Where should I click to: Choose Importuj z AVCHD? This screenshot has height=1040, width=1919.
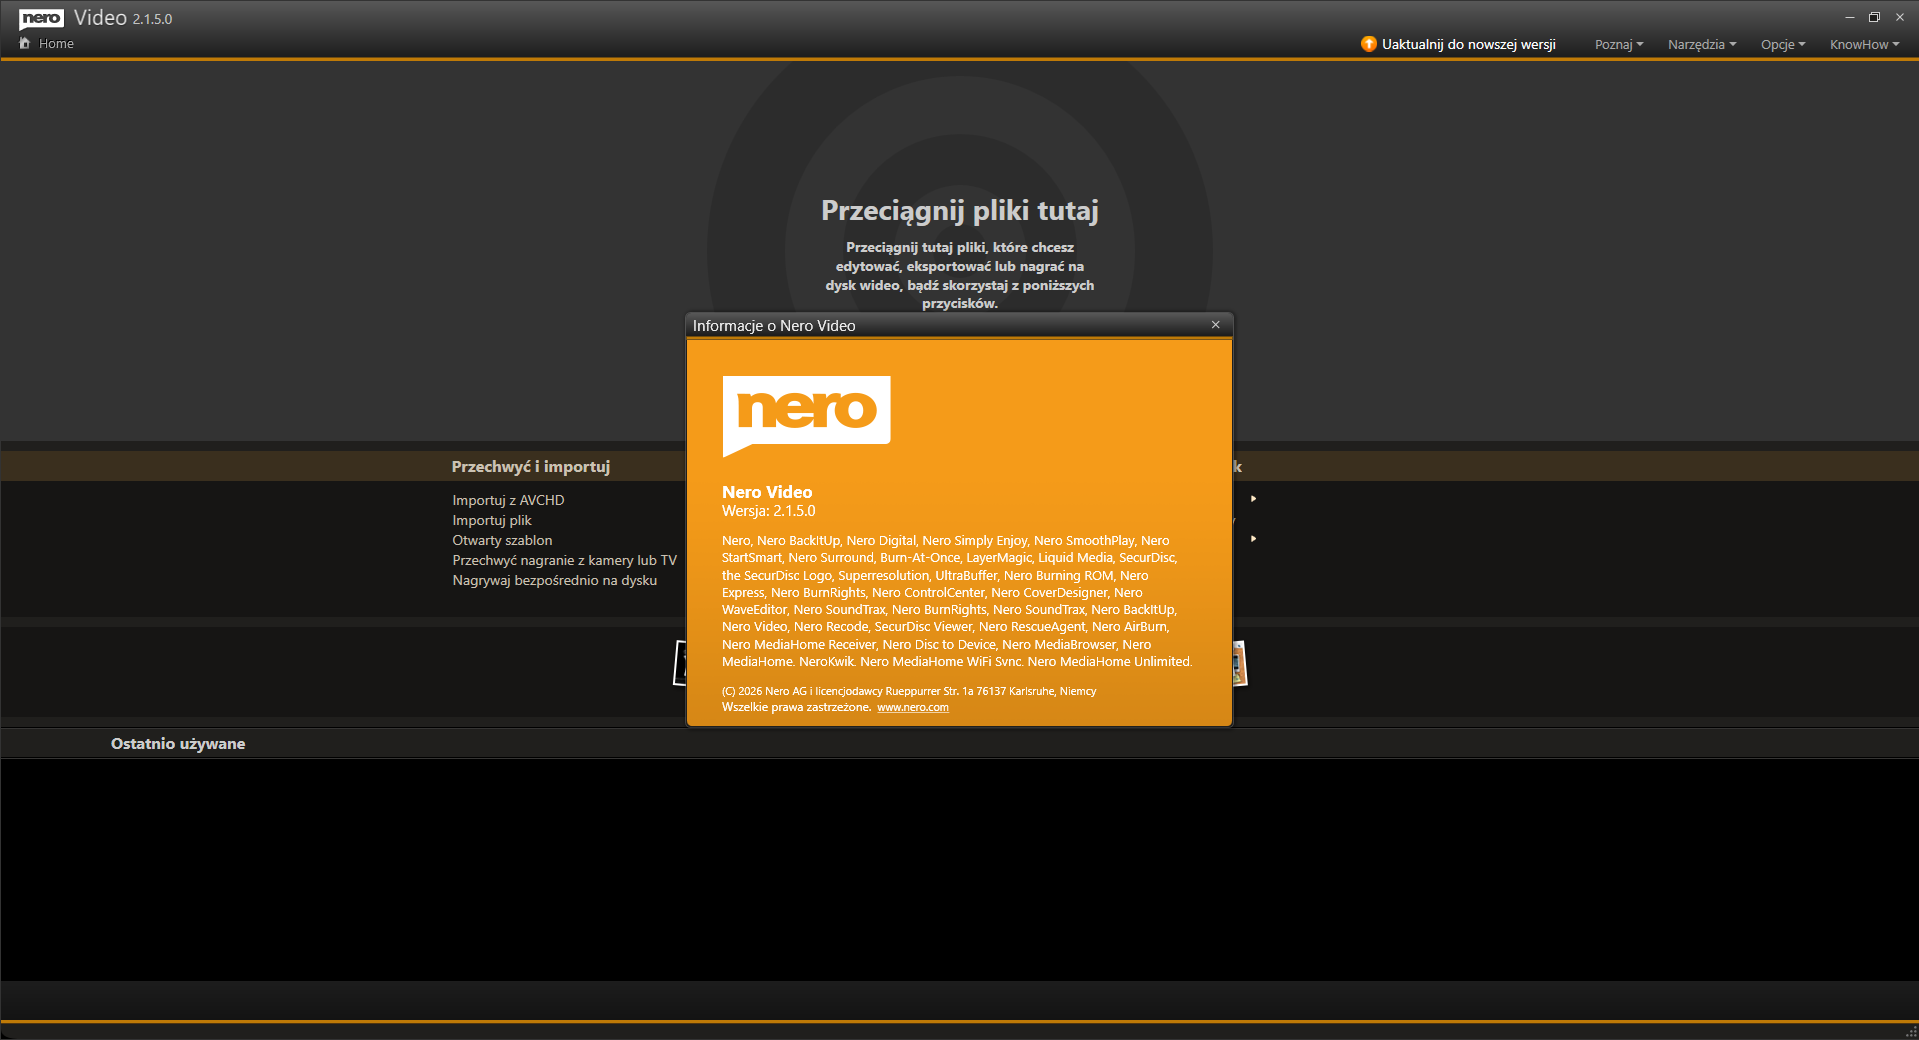[508, 500]
